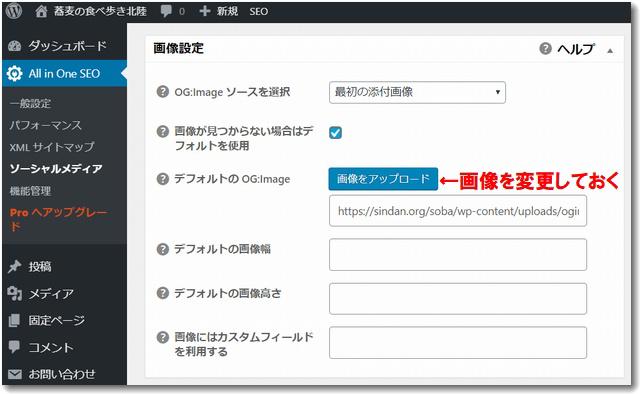
Task: Click the メディア icon in sidebar
Action: pos(14,293)
